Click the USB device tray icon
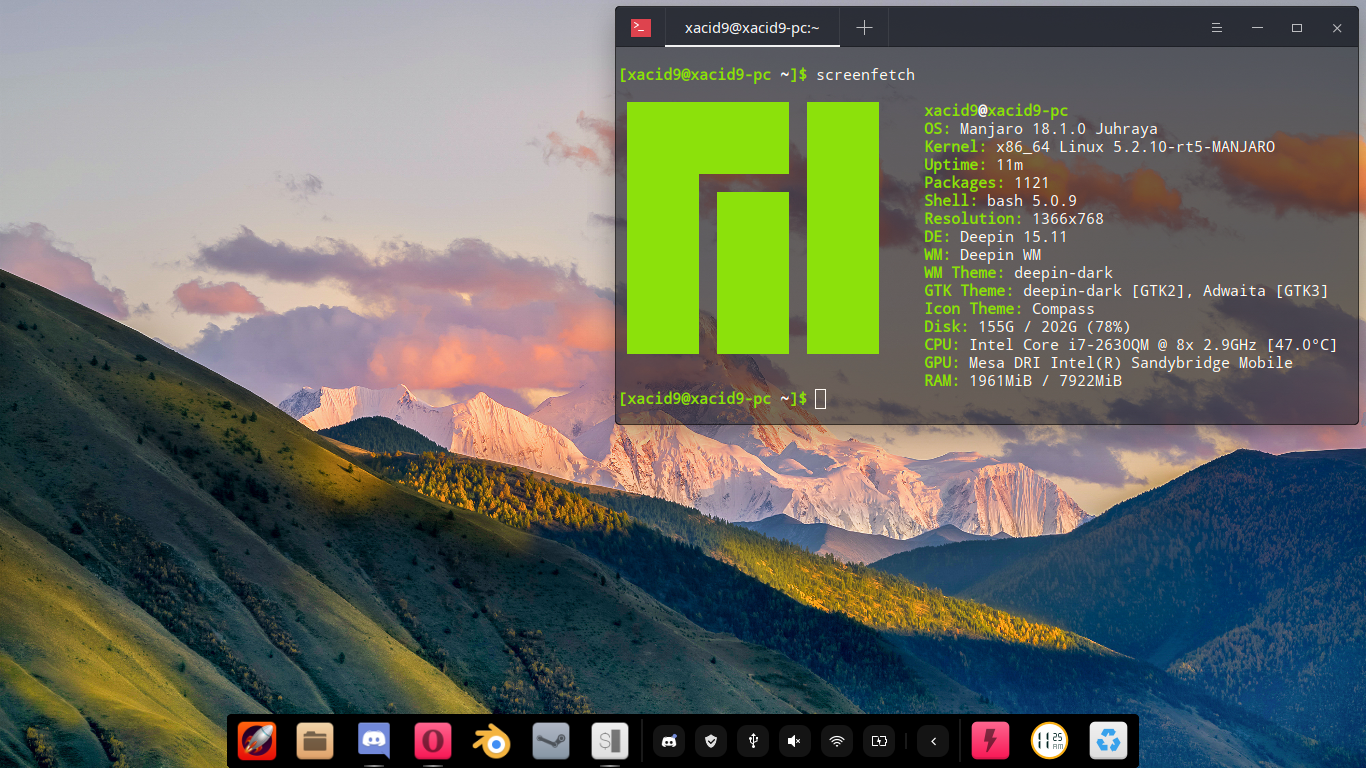 pyautogui.click(x=753, y=741)
